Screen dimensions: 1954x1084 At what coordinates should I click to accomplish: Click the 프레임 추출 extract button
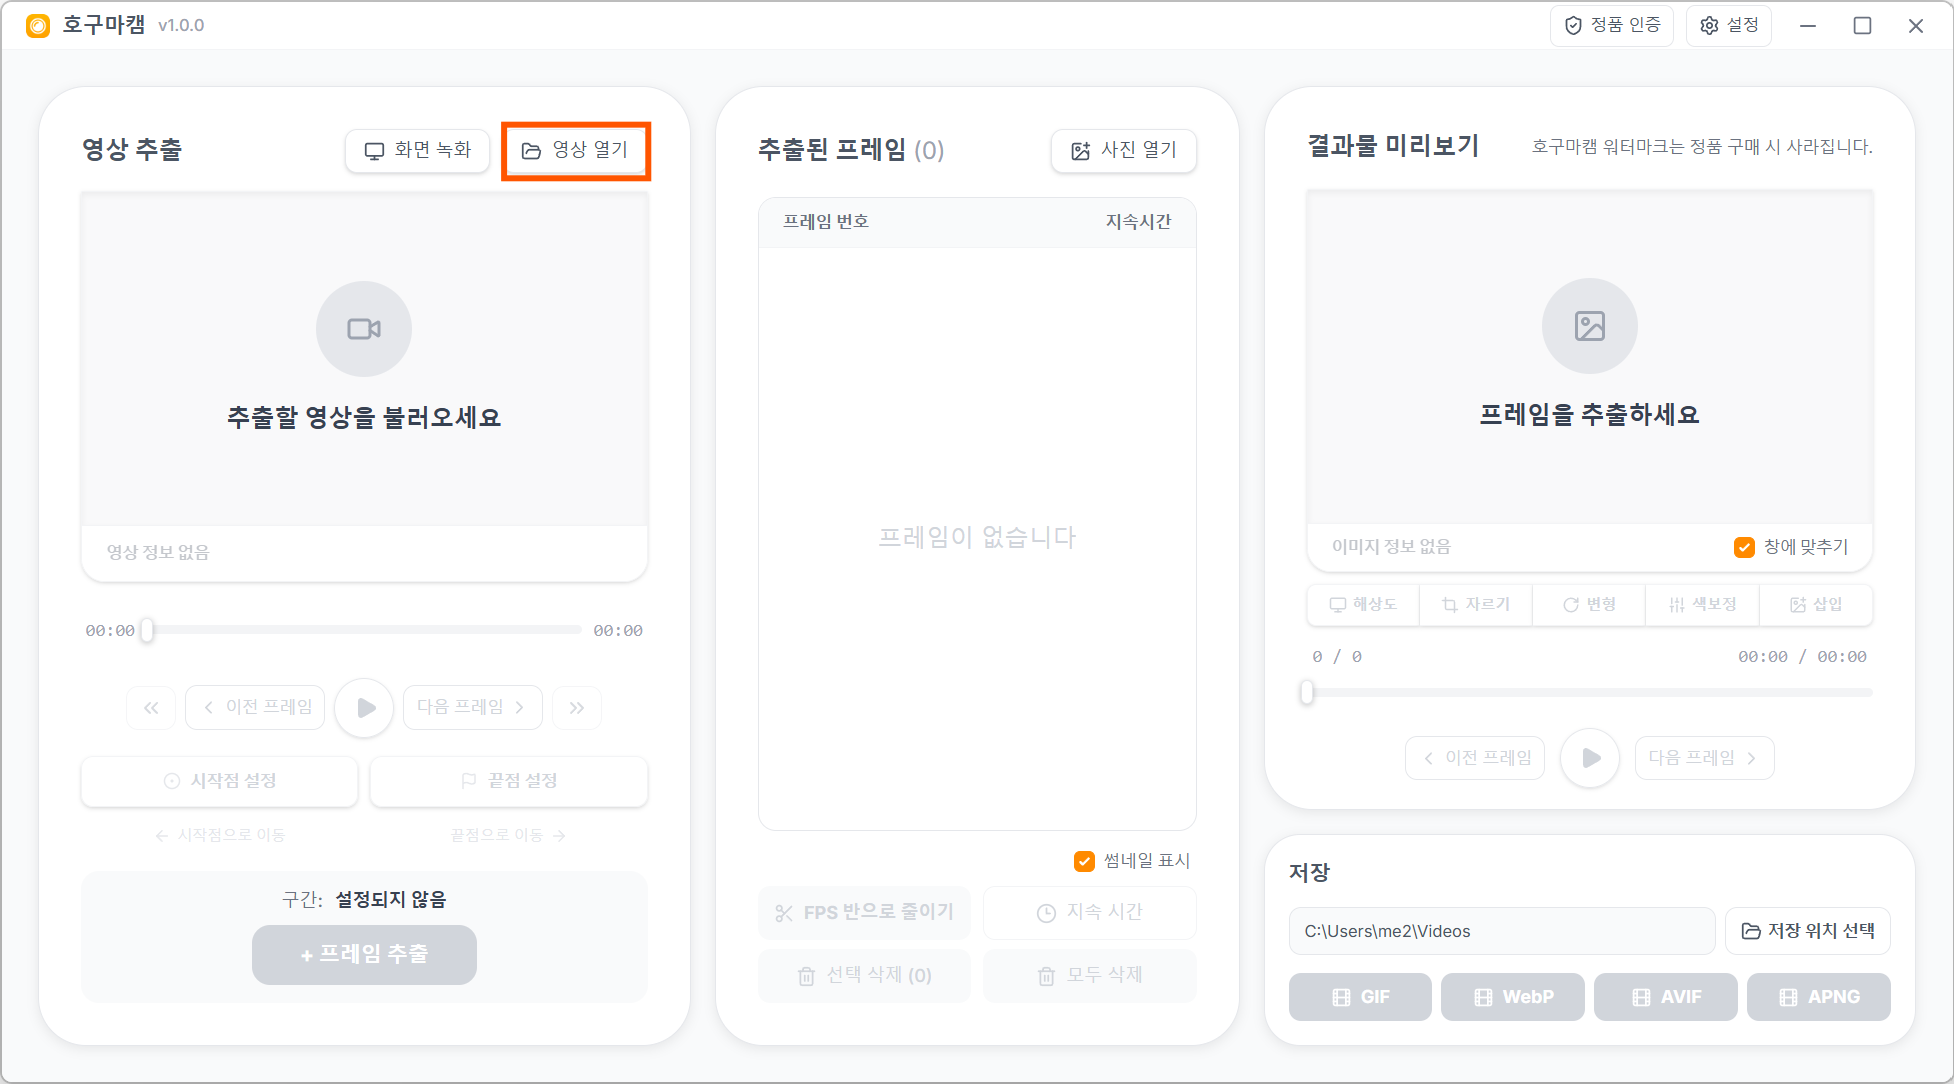364,955
